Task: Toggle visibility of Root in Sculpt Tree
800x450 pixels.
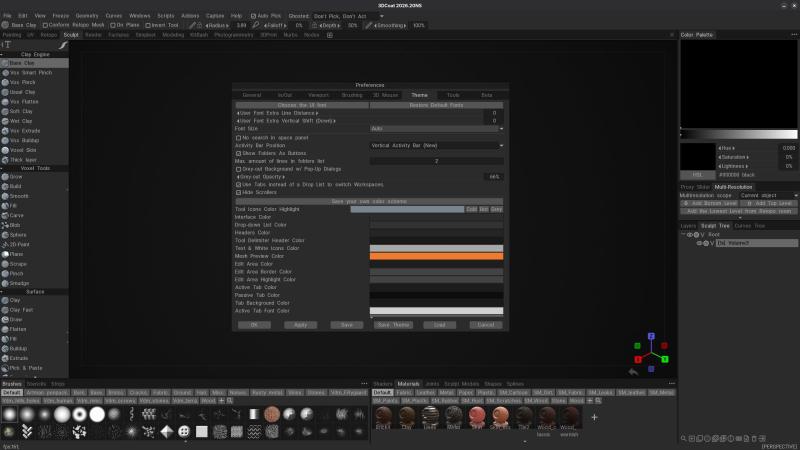Action: tap(690, 235)
